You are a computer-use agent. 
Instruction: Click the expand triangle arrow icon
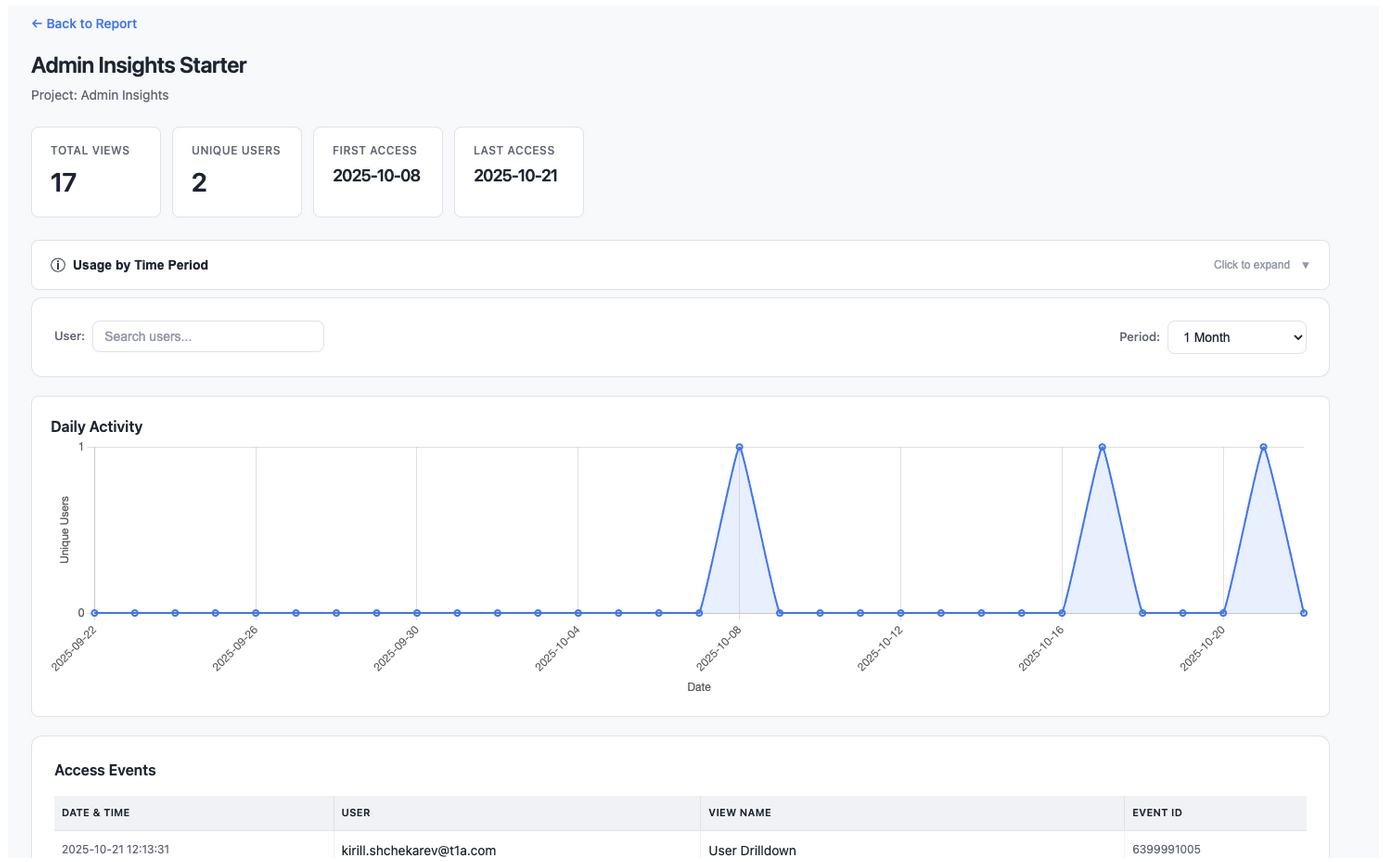pyautogui.click(x=1305, y=265)
